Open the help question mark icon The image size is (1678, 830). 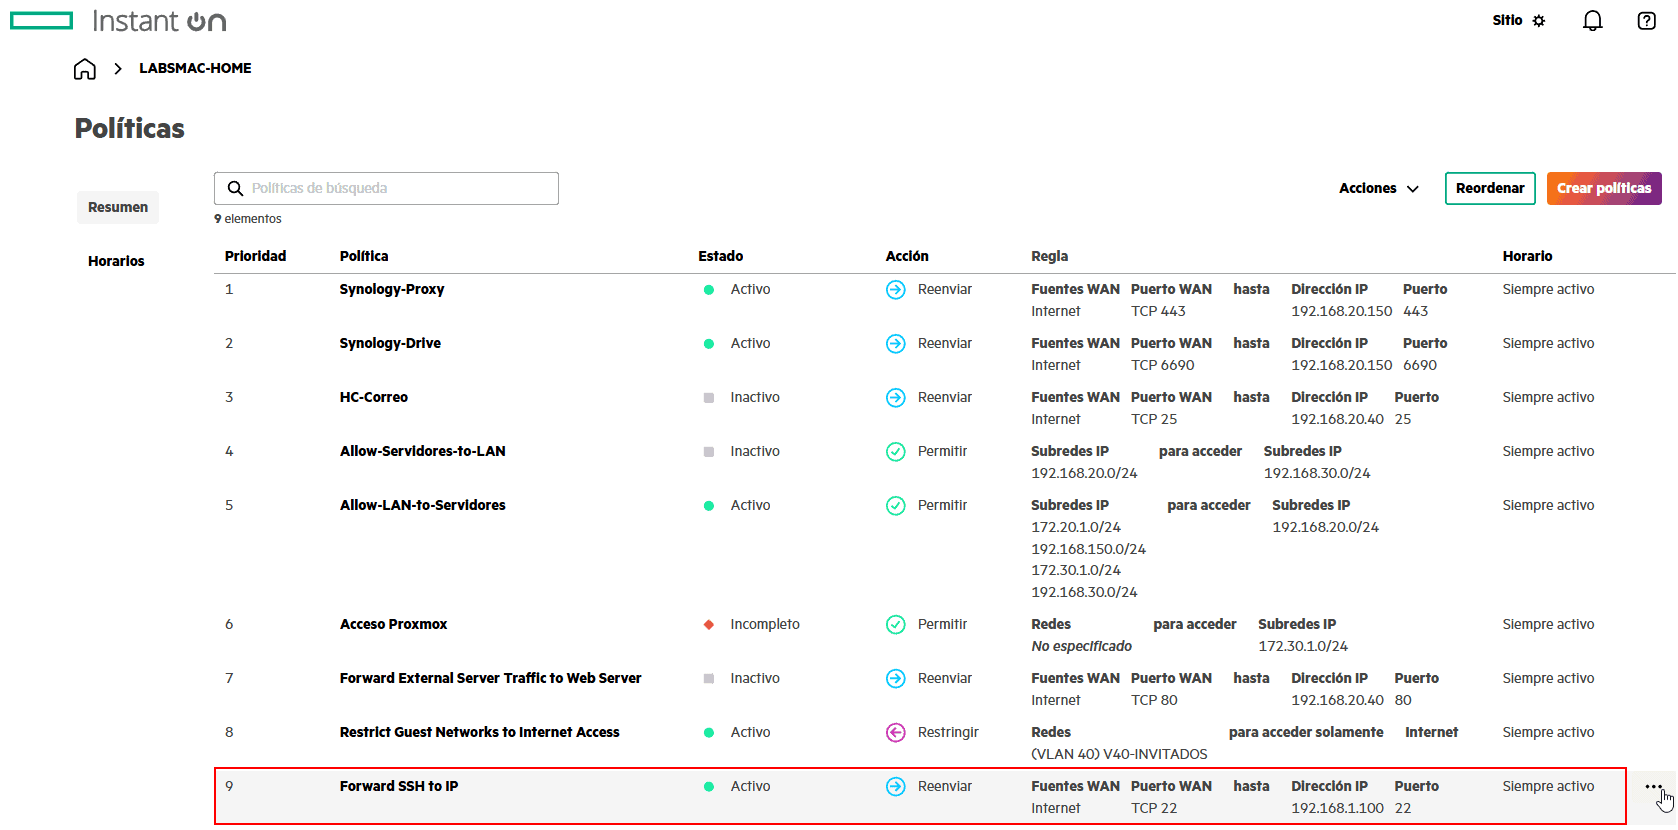(x=1646, y=21)
